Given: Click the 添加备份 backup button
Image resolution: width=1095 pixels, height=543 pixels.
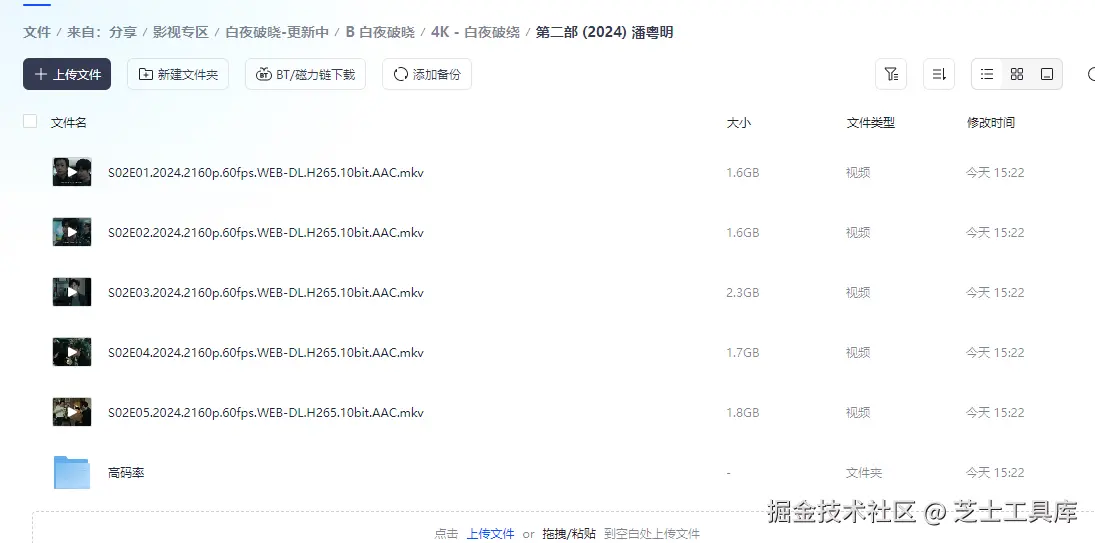Looking at the screenshot, I should pyautogui.click(x=427, y=74).
